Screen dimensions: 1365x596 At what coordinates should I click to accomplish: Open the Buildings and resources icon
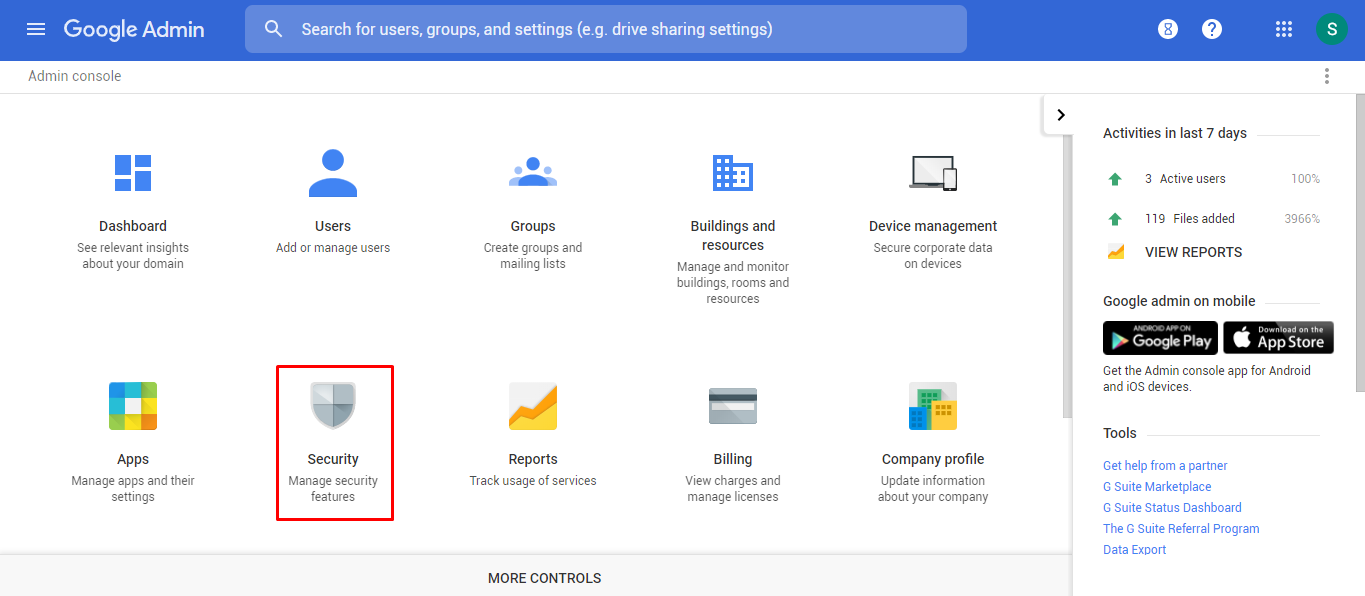(x=733, y=173)
